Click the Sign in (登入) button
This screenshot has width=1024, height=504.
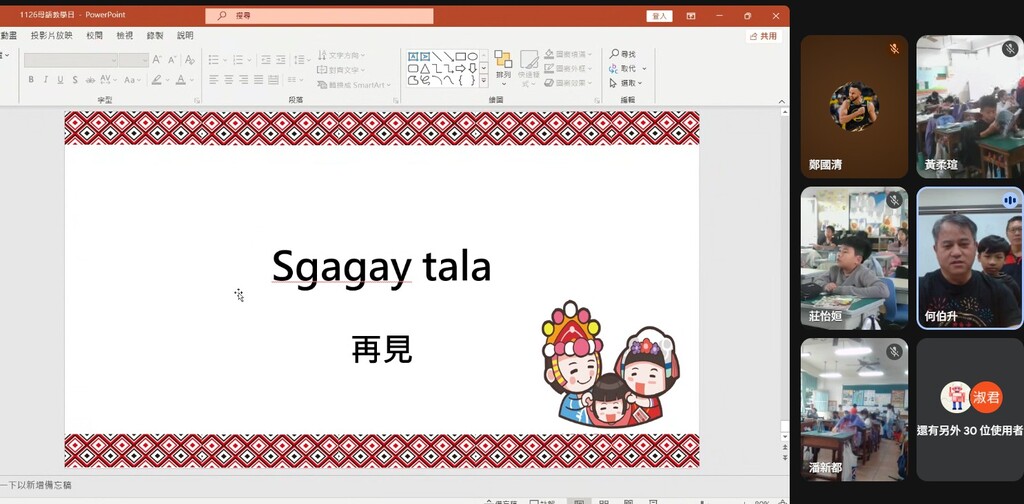coord(660,16)
